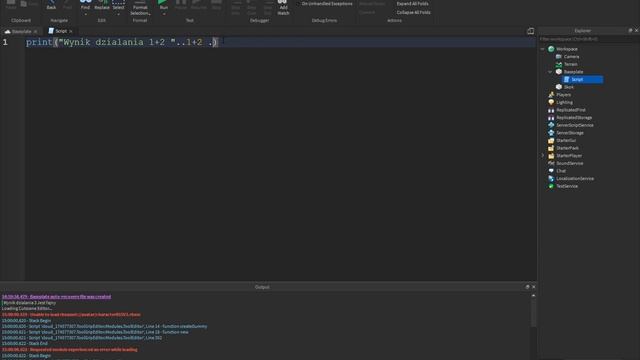Click the 'Loading Cutscene Editor...' output line
The width and height of the screenshot is (640, 360).
[27, 309]
